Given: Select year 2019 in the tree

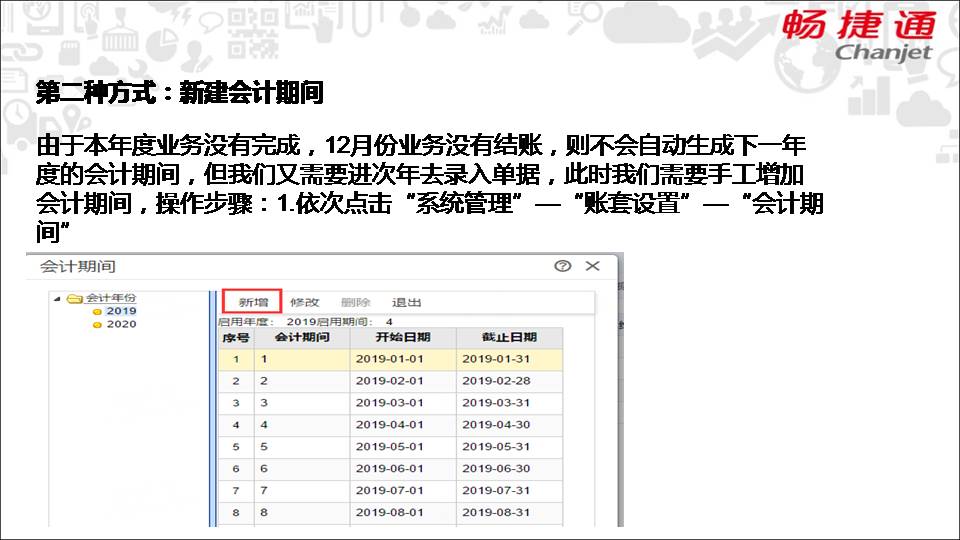Looking at the screenshot, I should (121, 311).
